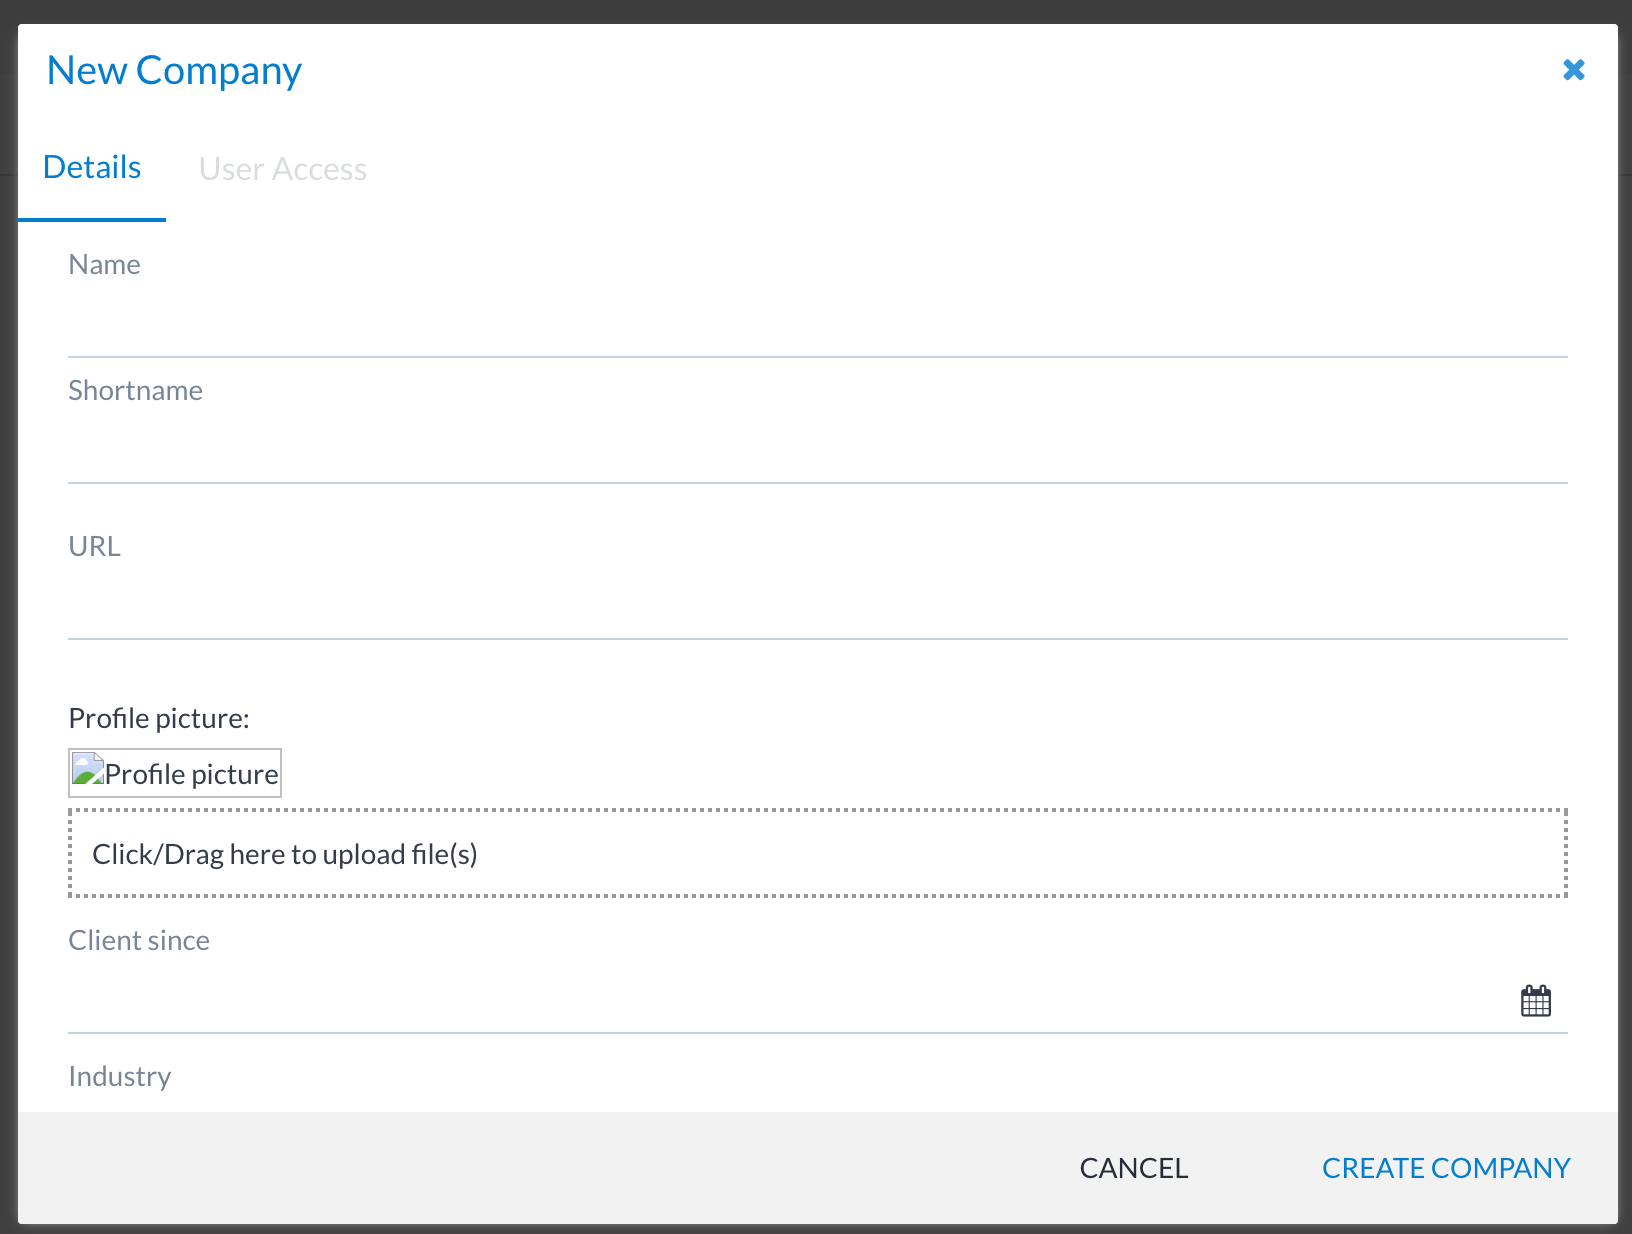Close the New Company dialog with X
This screenshot has height=1234, width=1632.
click(x=1573, y=70)
